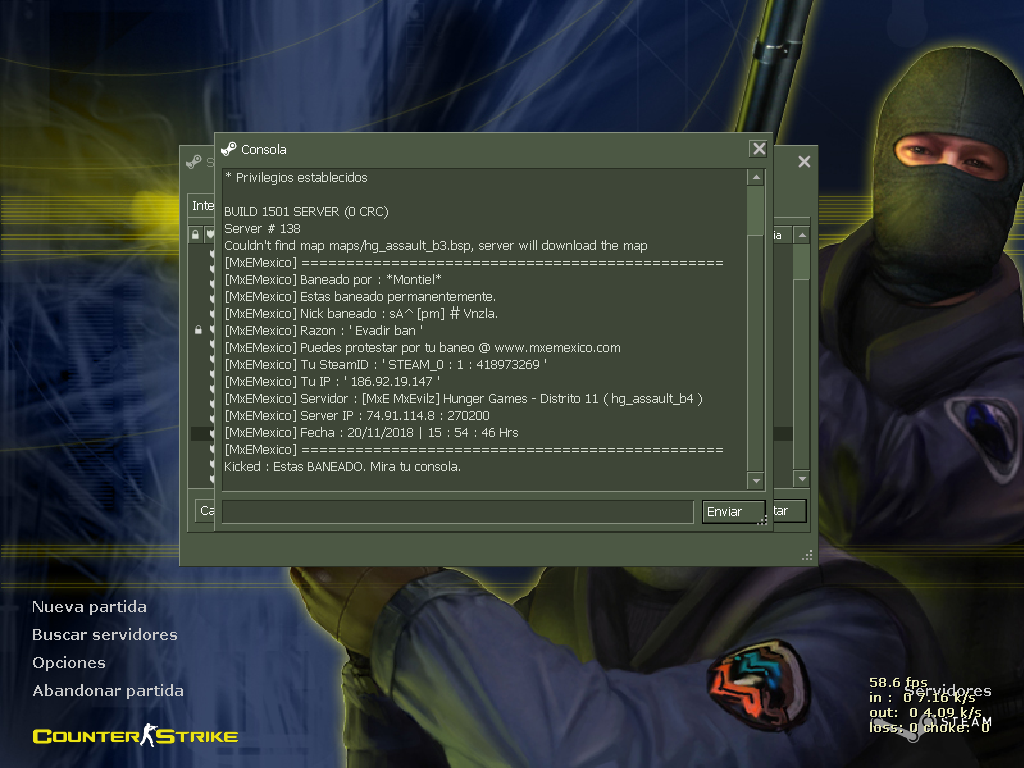The height and width of the screenshot is (768, 1024).
Task: Click the "Razon : ' Evadir ban '" line
Action: [x=324, y=330]
